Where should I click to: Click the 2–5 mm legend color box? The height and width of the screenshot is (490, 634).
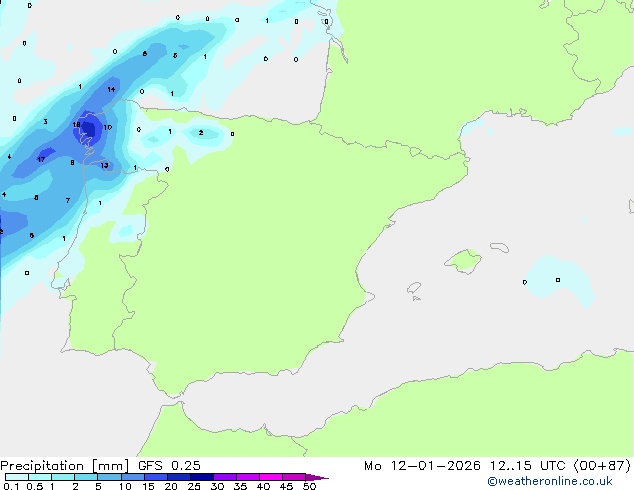pyautogui.click(x=86, y=477)
